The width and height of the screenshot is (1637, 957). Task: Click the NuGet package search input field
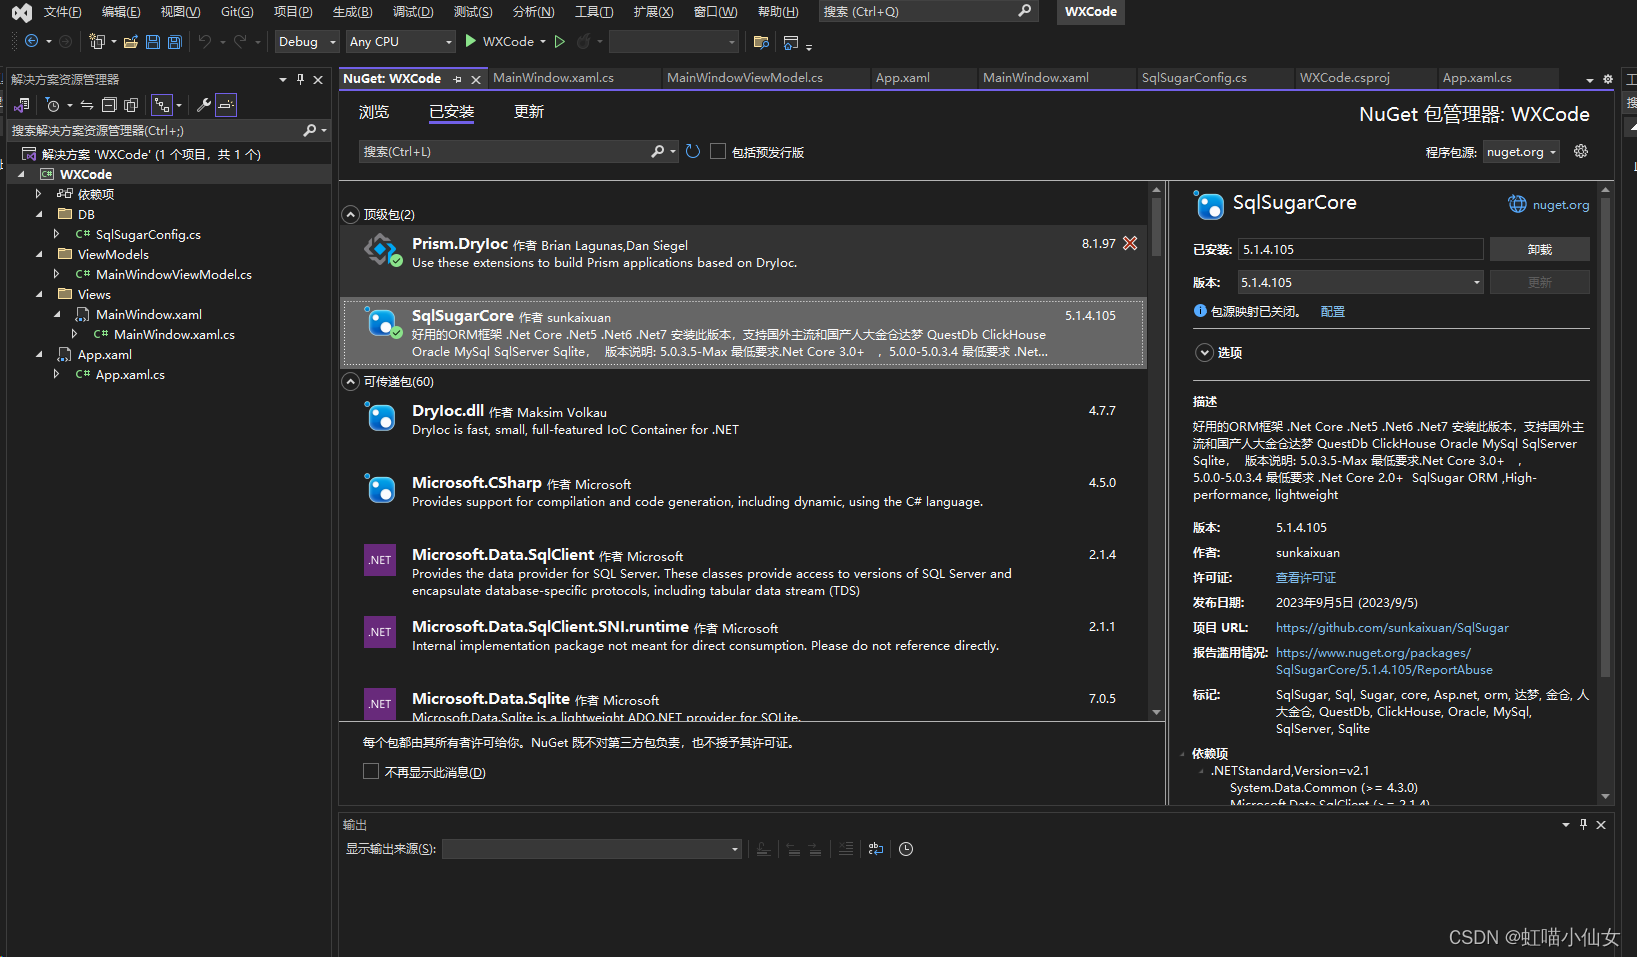505,151
